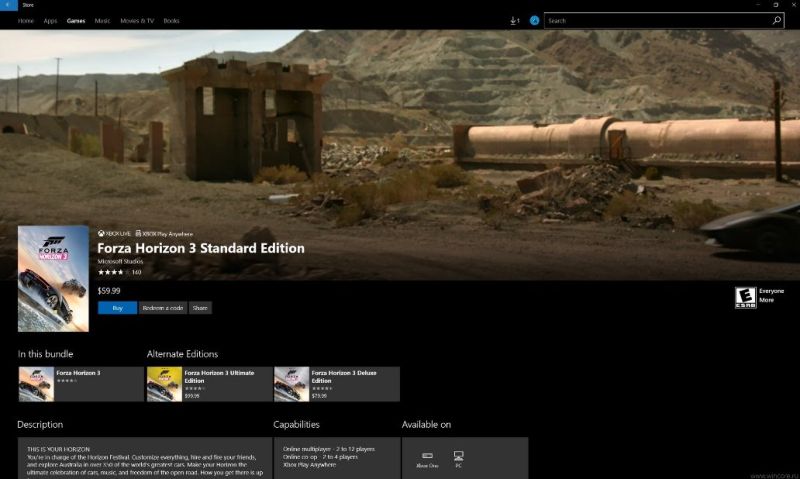The width and height of the screenshot is (800, 479).
Task: Open Forza Horizon 3 Ultimate Edition card
Action: (209, 384)
